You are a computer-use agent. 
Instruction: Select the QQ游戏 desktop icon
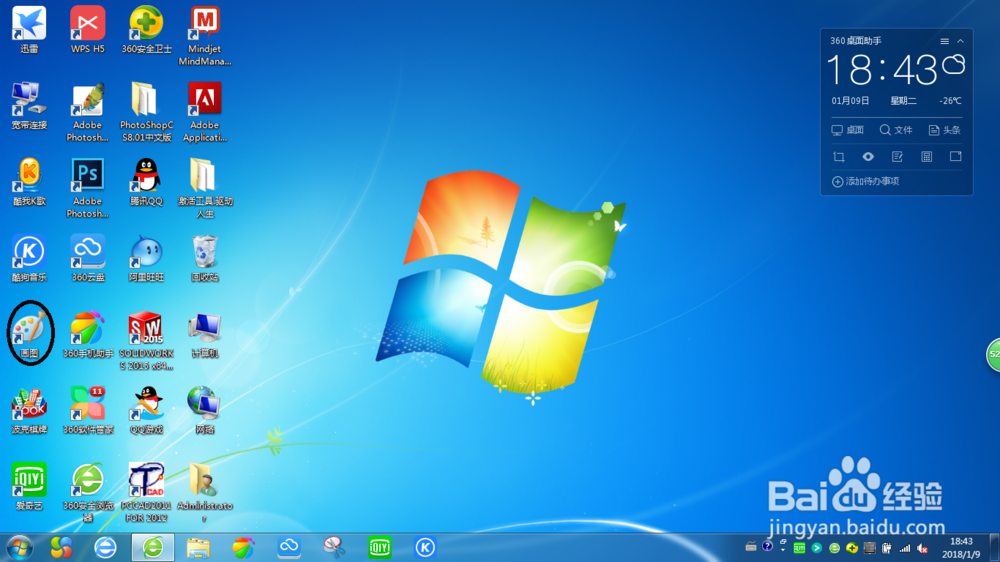(146, 410)
